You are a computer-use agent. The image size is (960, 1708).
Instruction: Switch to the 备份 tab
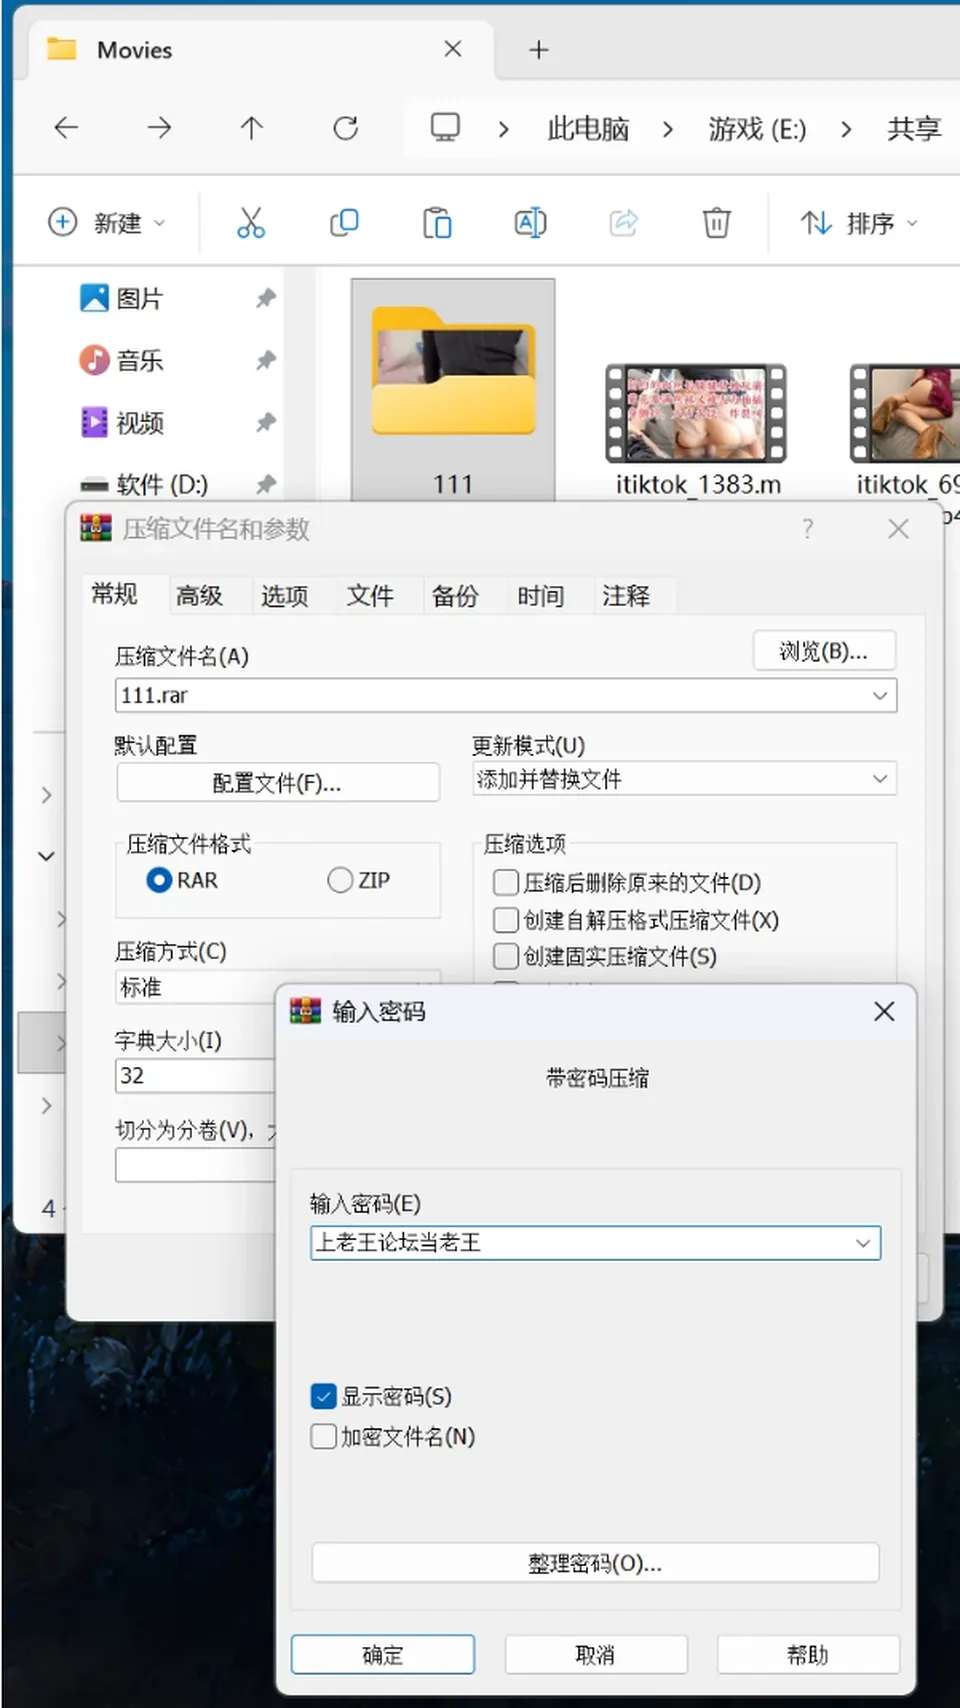[x=455, y=596]
